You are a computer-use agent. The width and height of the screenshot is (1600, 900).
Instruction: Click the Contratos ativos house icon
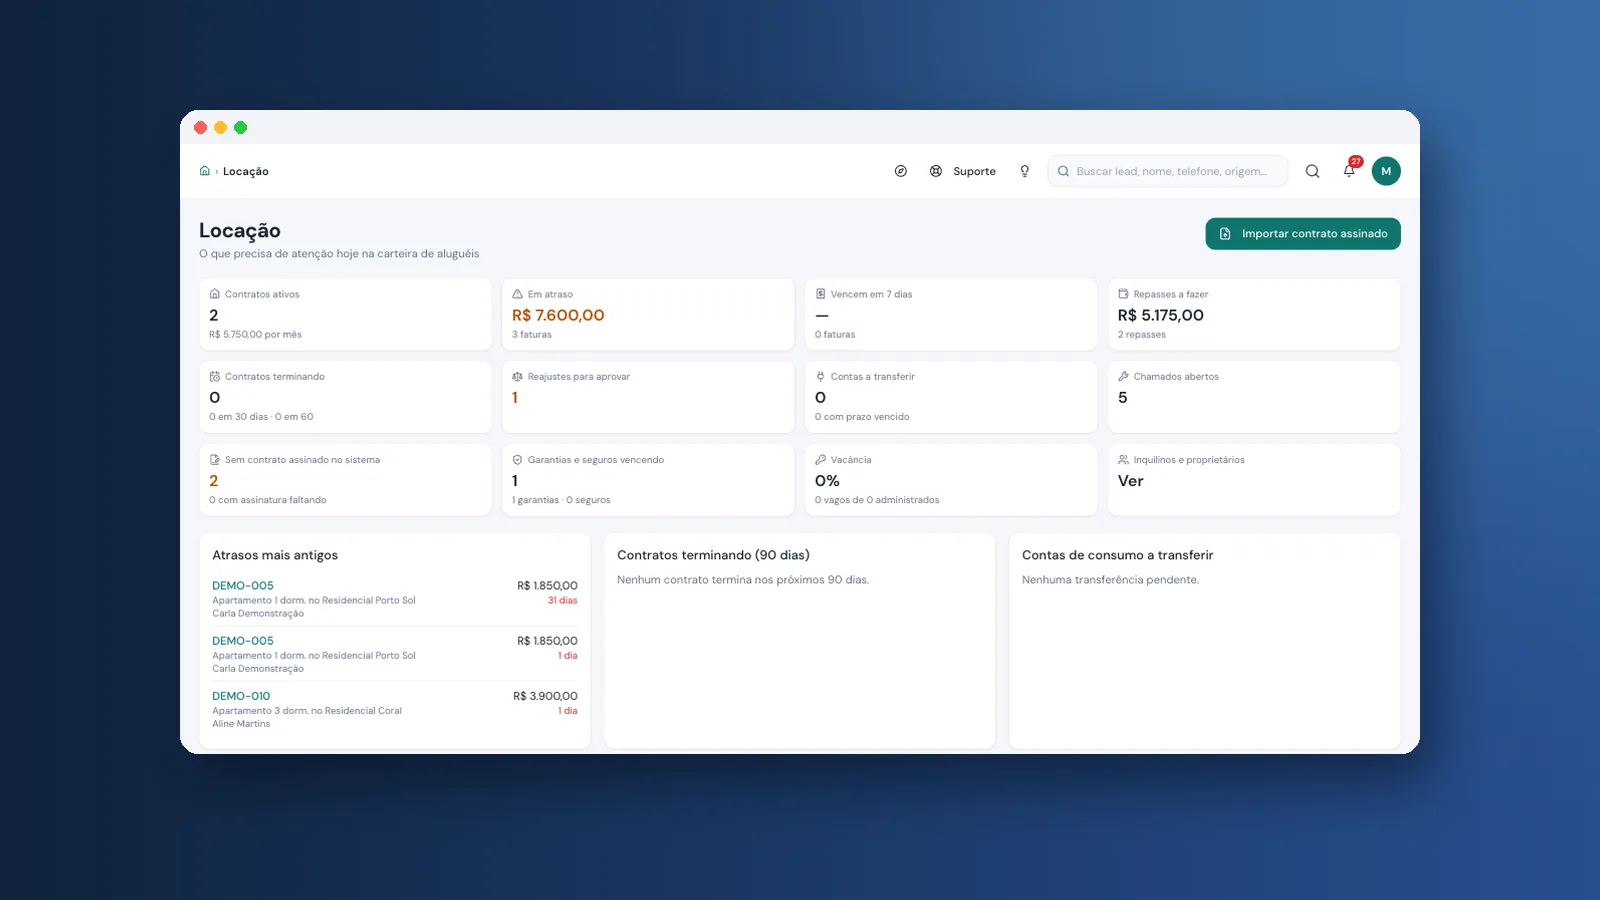(x=214, y=294)
